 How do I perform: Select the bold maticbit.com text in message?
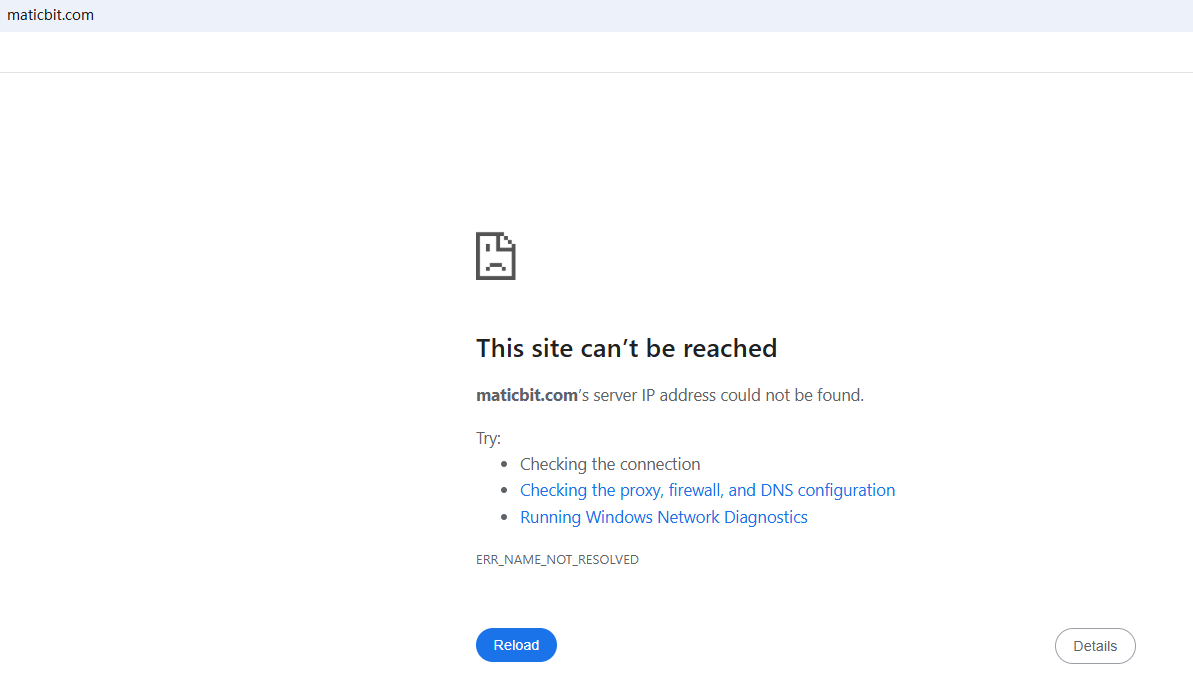tap(527, 395)
